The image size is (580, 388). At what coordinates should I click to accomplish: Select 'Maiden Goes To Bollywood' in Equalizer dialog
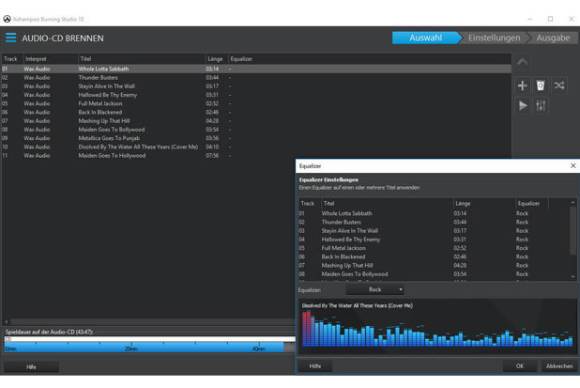click(x=434, y=274)
